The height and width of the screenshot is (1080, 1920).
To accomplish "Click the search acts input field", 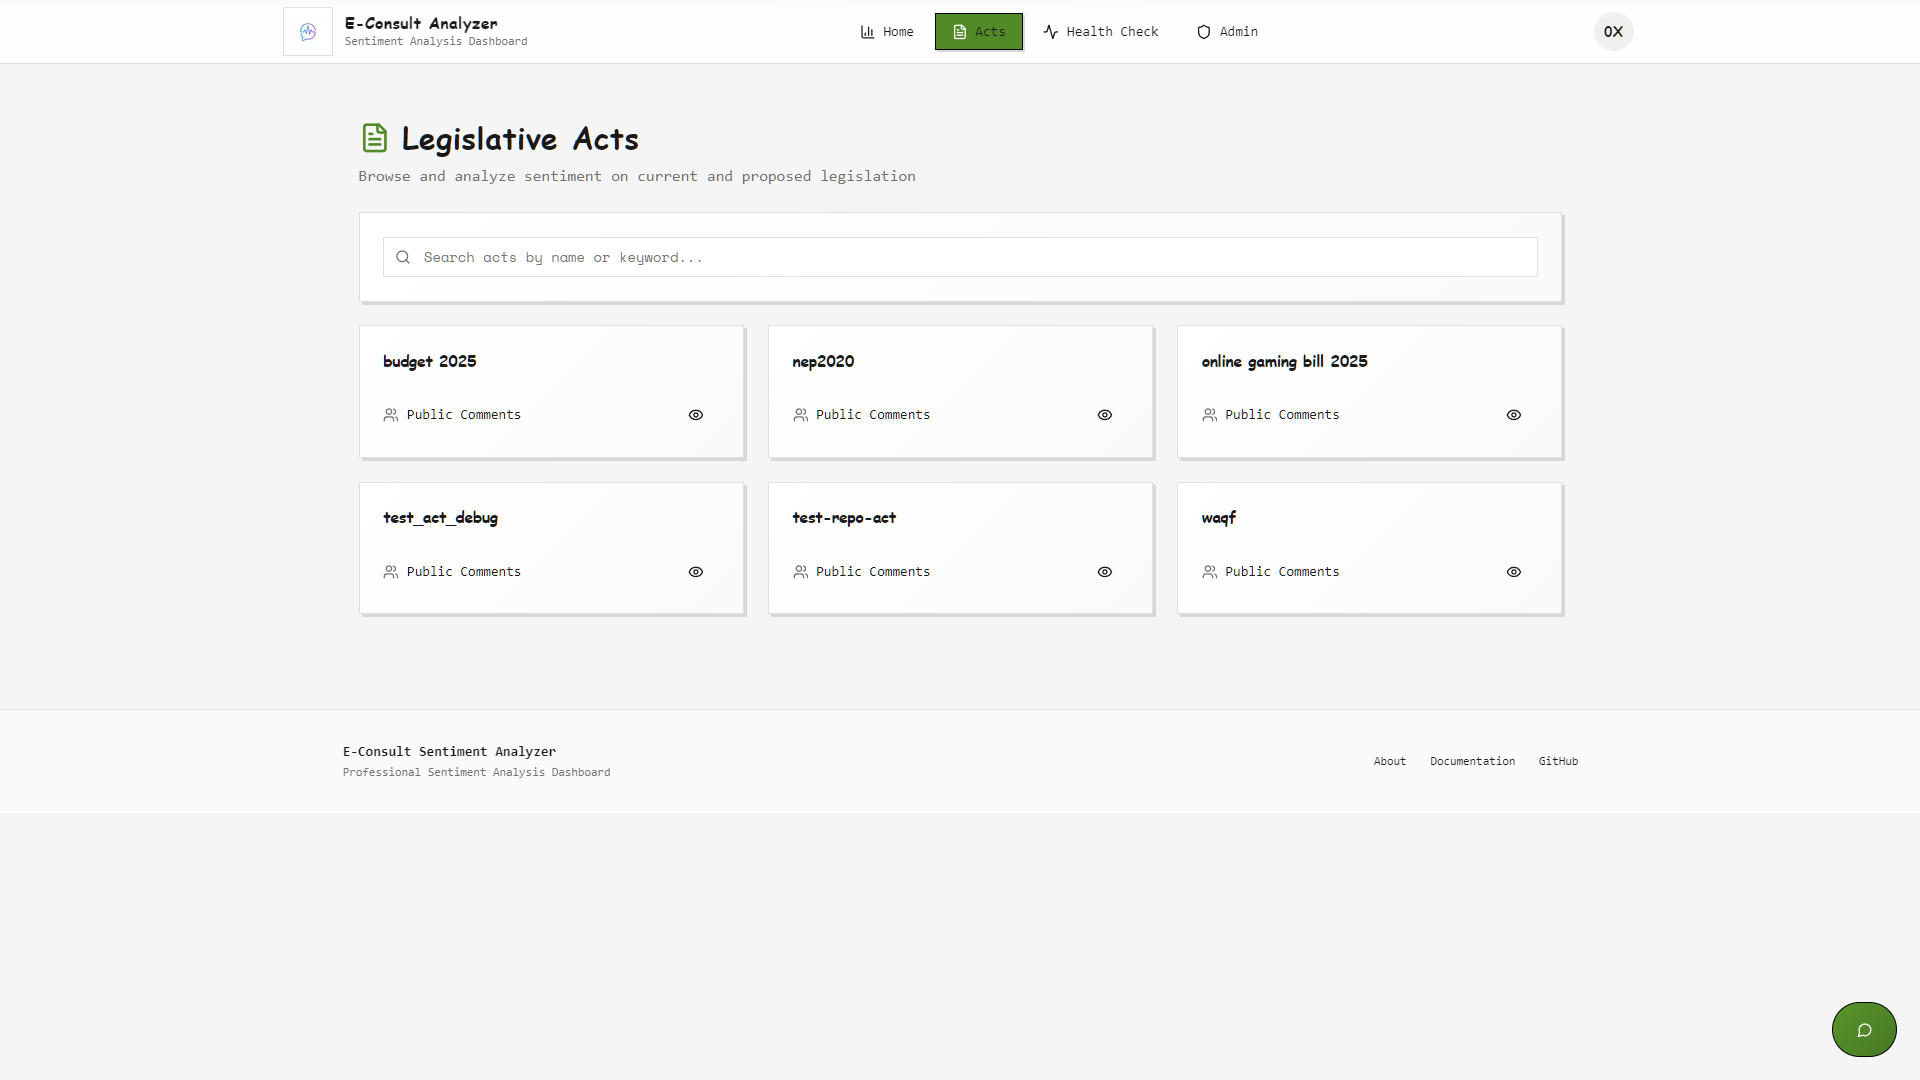I will [960, 257].
